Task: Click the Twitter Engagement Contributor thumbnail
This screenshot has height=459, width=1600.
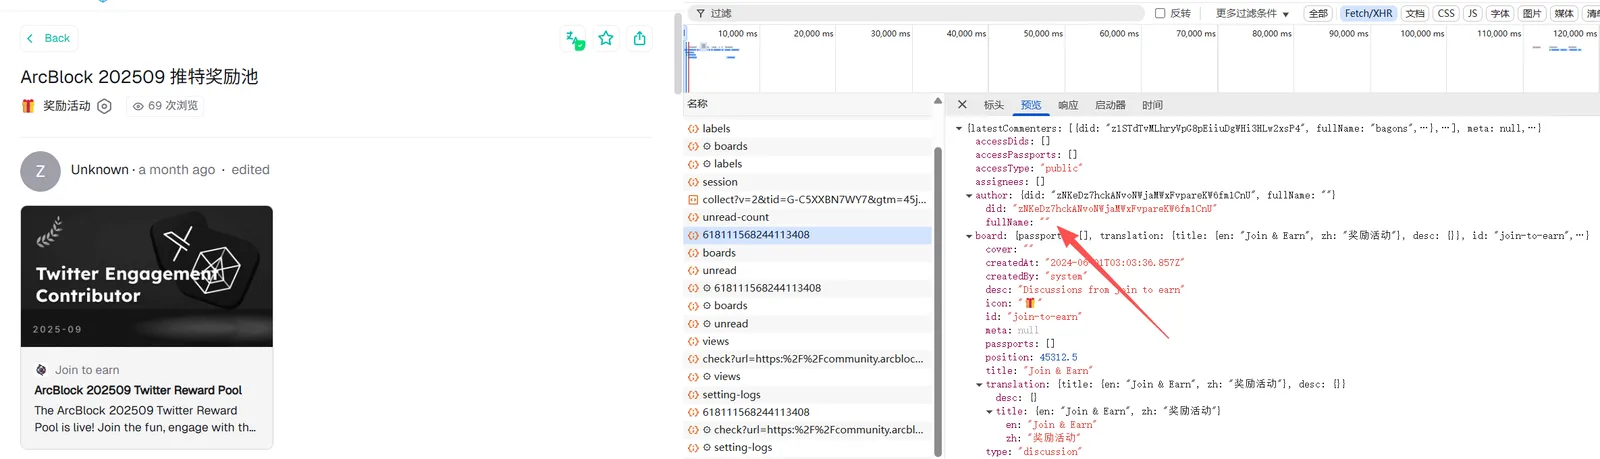Action: [147, 277]
